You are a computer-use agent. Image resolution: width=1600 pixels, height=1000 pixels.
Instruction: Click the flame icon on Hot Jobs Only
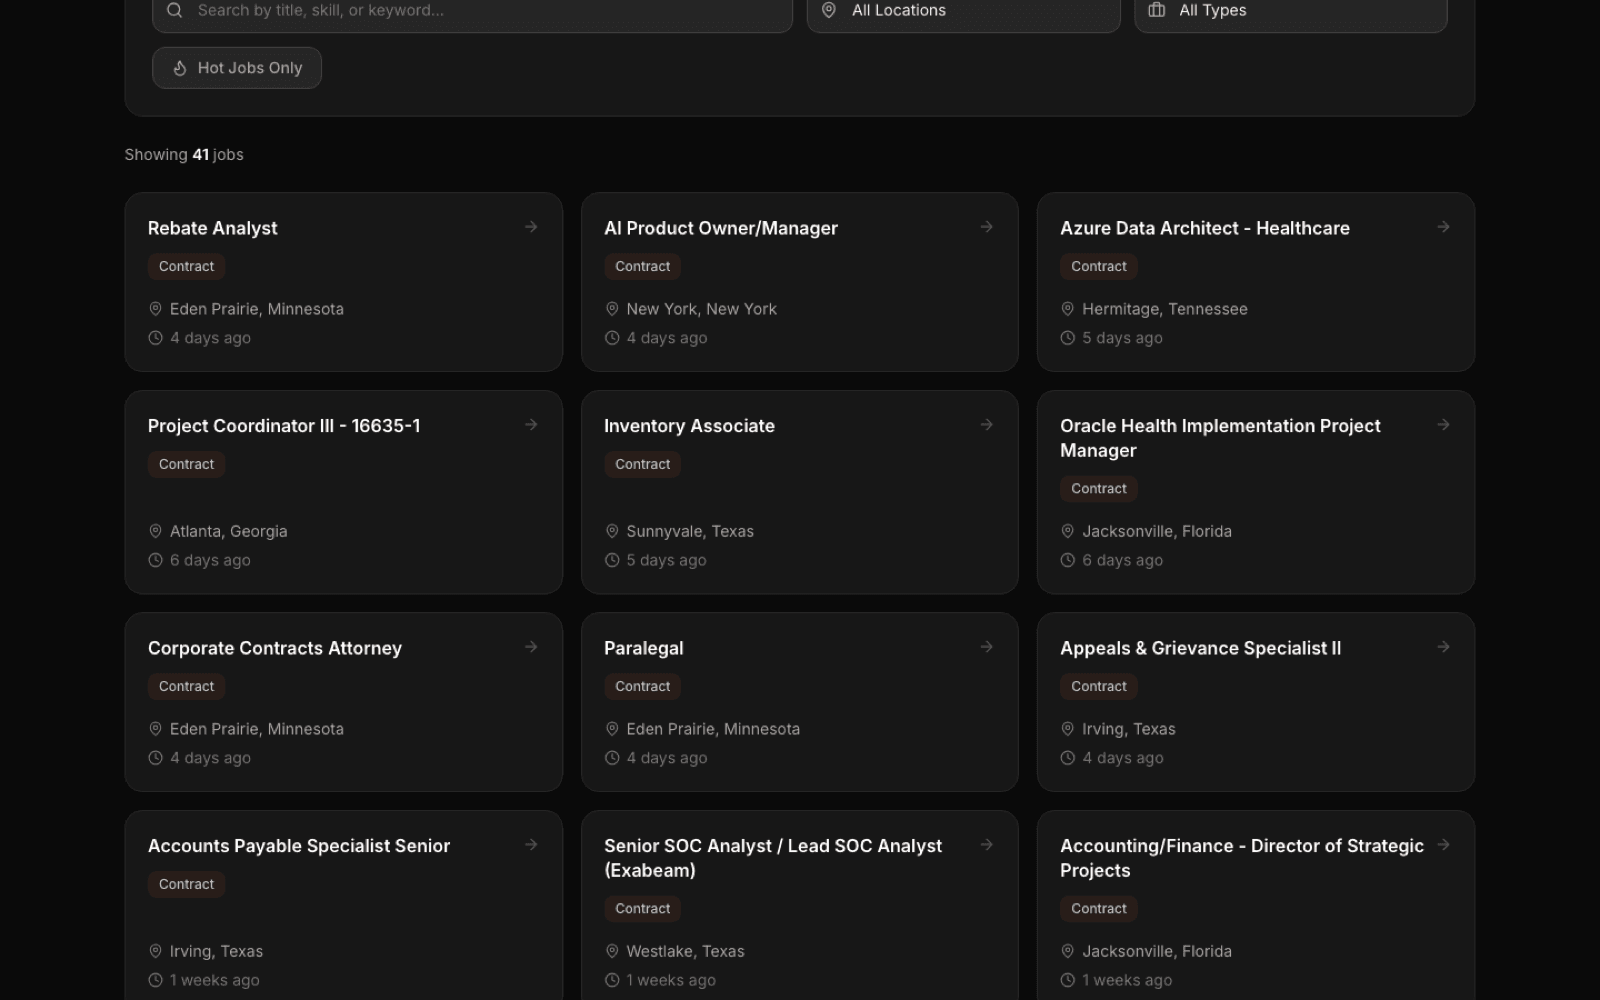(180, 68)
